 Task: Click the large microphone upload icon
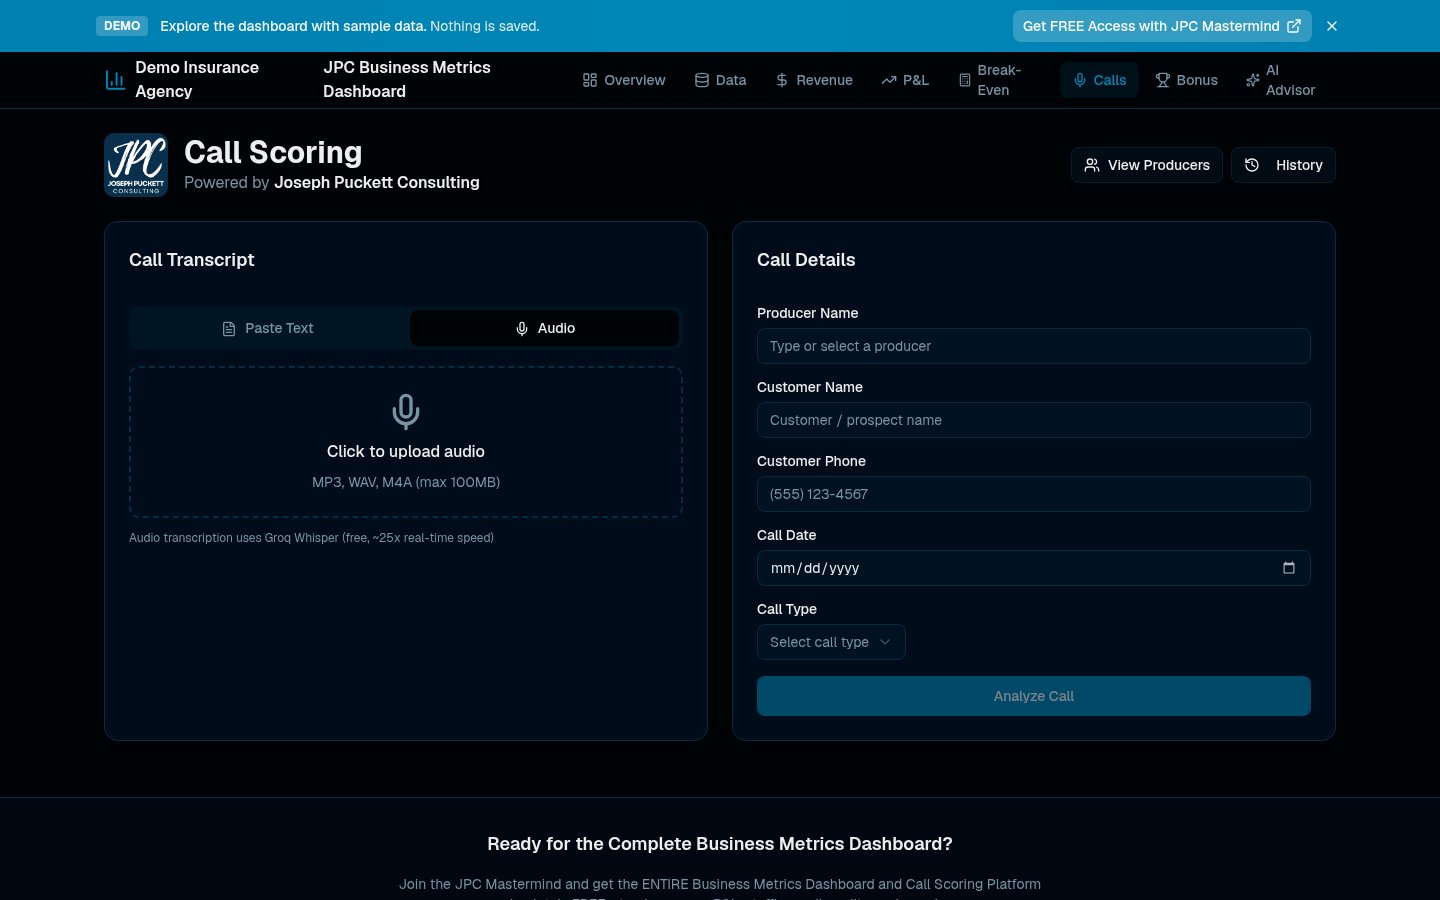coord(406,411)
